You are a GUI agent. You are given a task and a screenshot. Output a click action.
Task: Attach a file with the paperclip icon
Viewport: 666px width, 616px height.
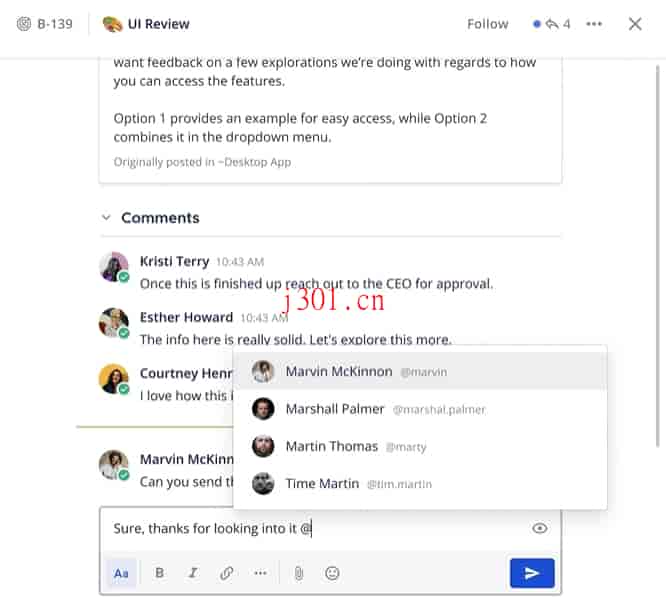[x=299, y=573]
